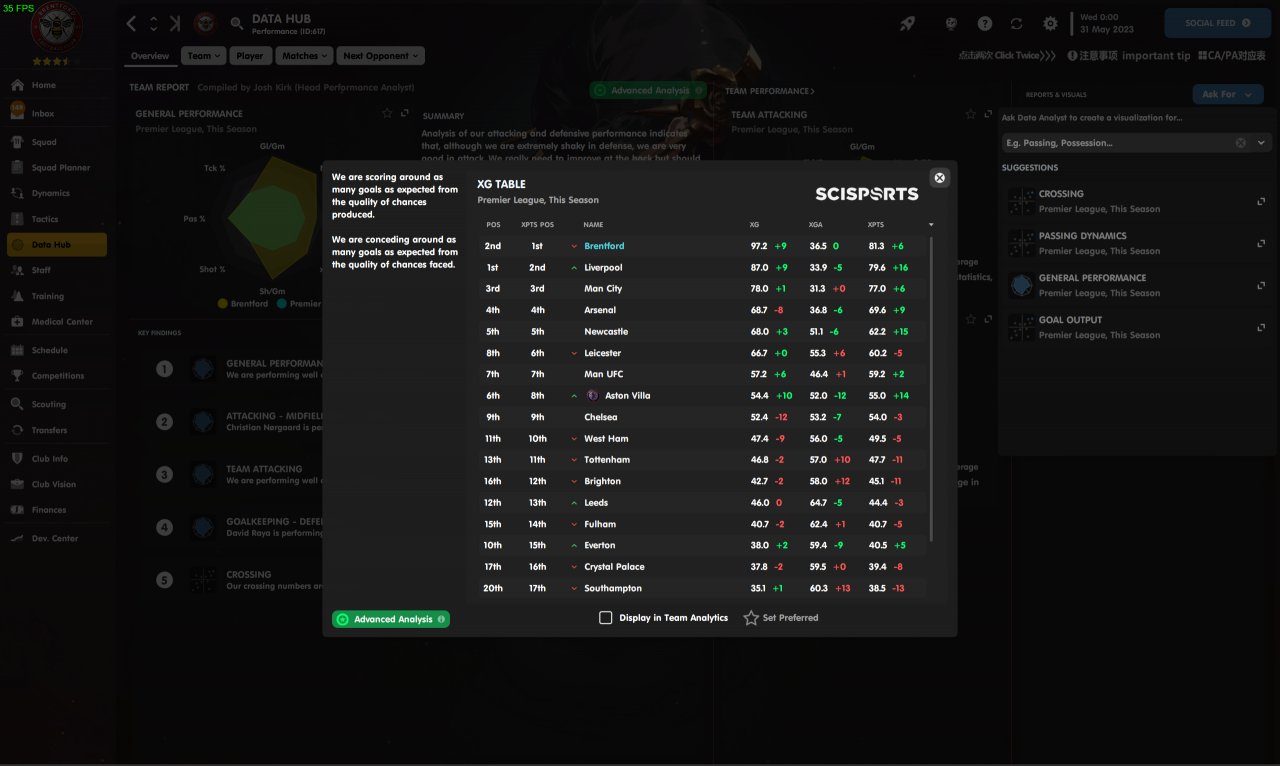Image resolution: width=1280 pixels, height=766 pixels.
Task: Go forward using the right arrow
Action: [175, 23]
